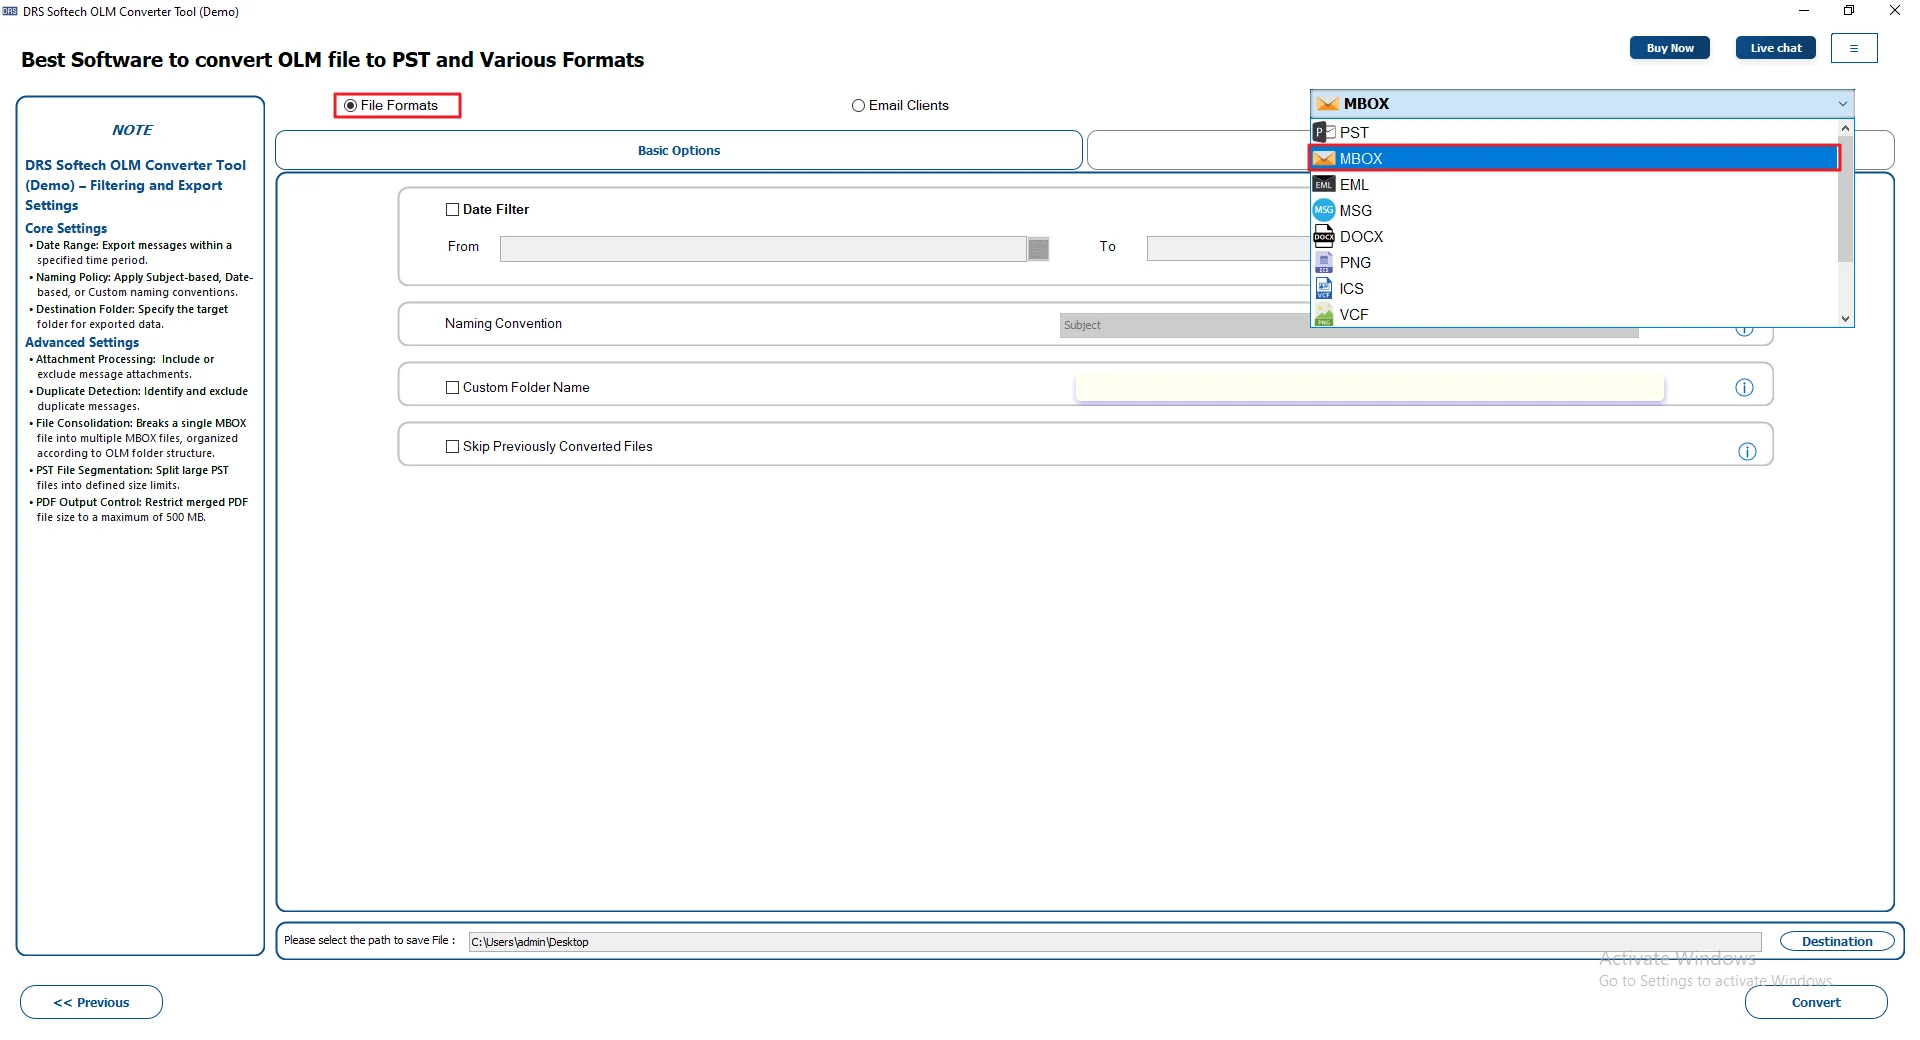Click the save path field C:\Users\admin\Desktop

tap(1115, 942)
